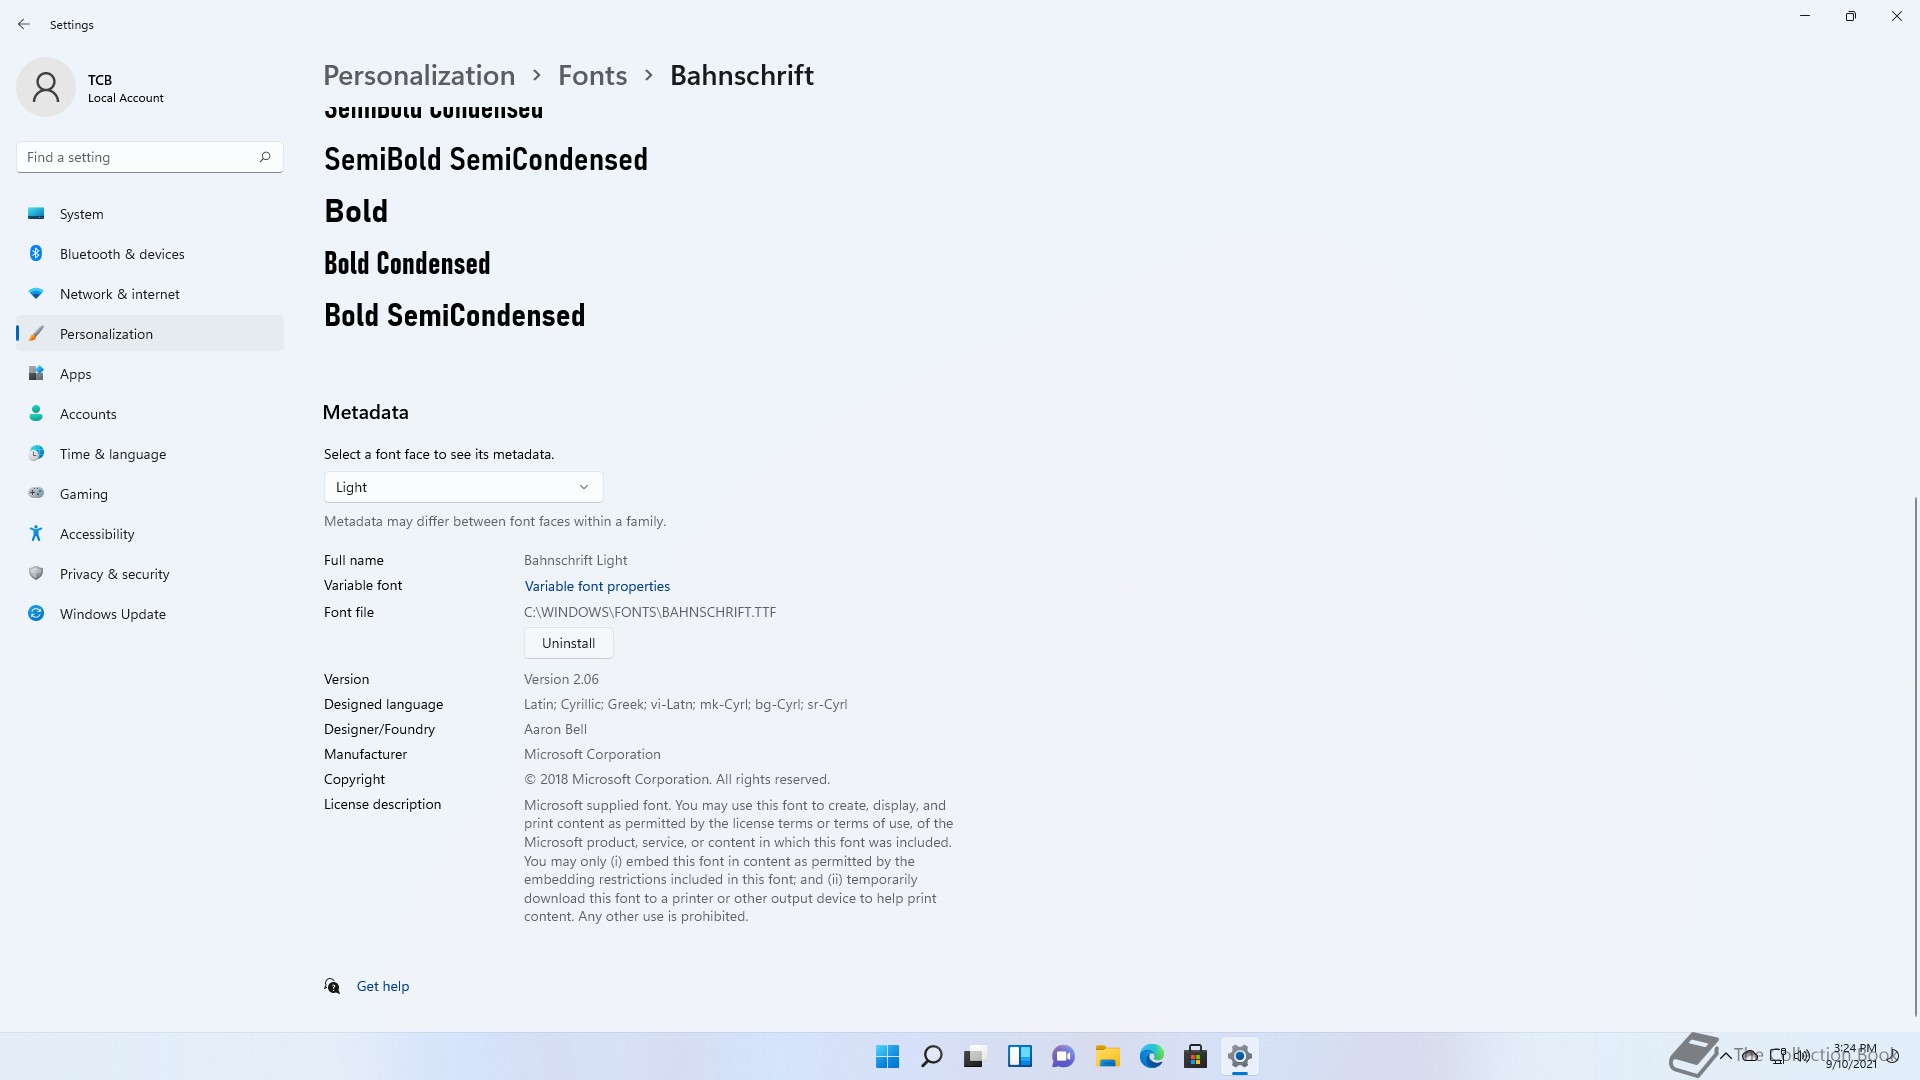Launch Microsoft Edge from the taskbar

1151,1056
